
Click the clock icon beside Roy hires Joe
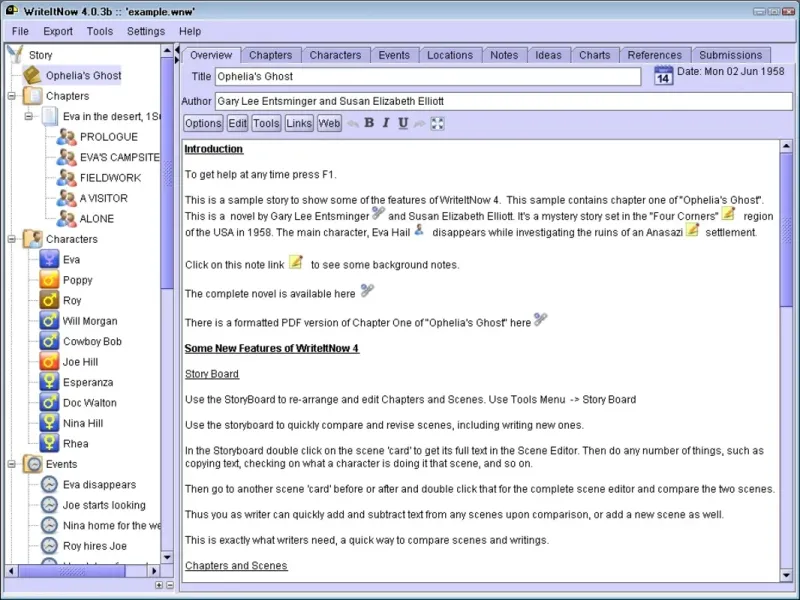coord(49,545)
